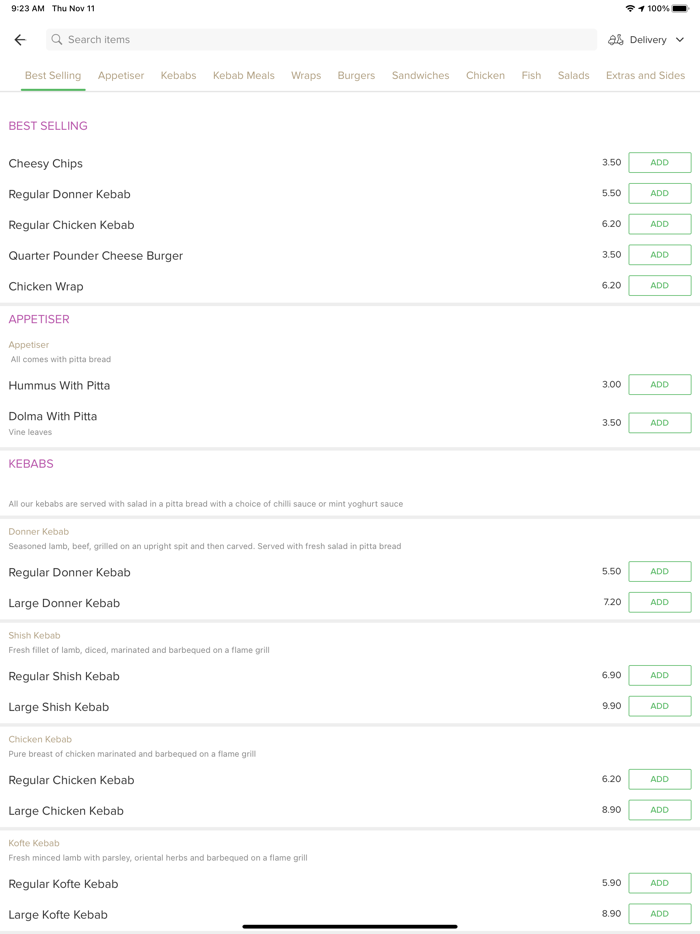Tap the back arrow icon
The width and height of the screenshot is (700, 934).
(x=20, y=40)
